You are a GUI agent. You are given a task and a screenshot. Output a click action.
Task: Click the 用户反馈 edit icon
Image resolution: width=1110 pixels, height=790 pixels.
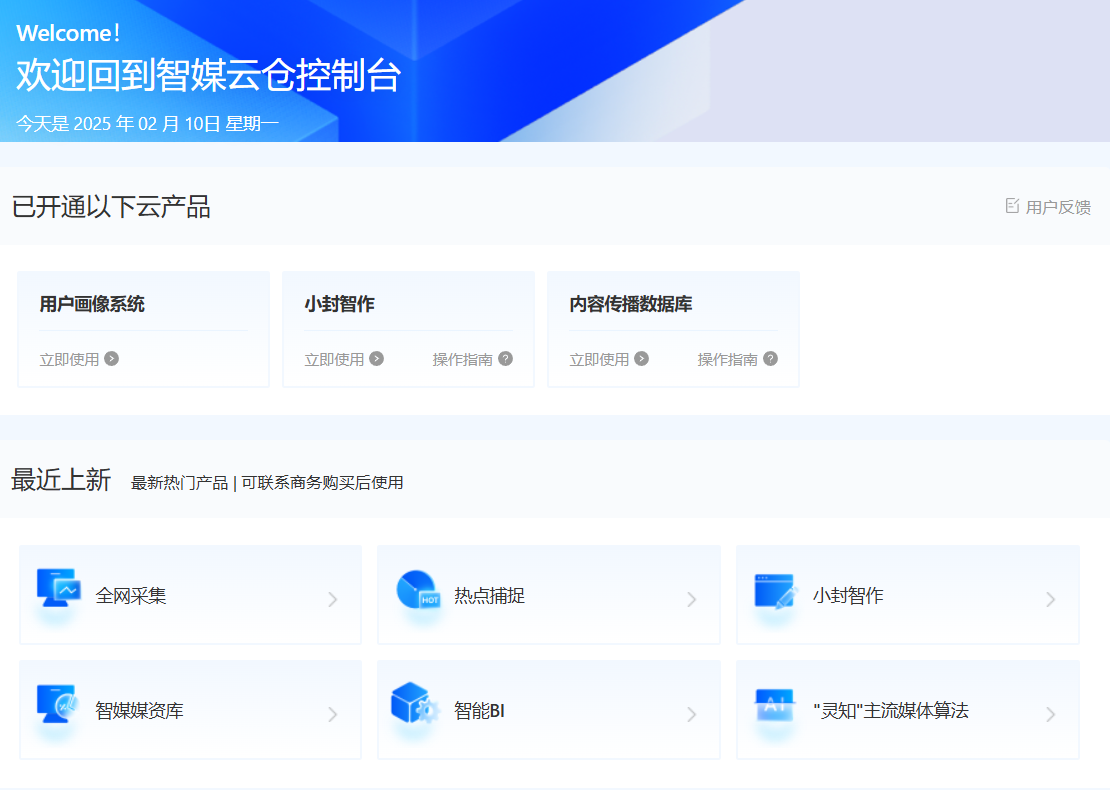pos(1012,206)
